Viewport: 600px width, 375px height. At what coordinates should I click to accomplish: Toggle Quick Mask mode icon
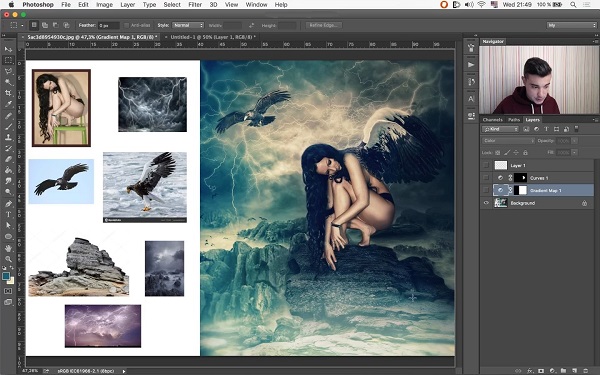[x=8, y=291]
